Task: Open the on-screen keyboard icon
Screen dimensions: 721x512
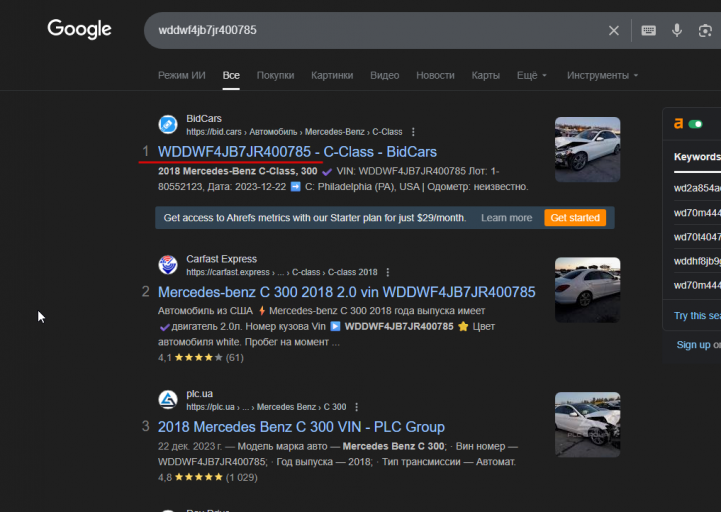Action: tap(648, 30)
